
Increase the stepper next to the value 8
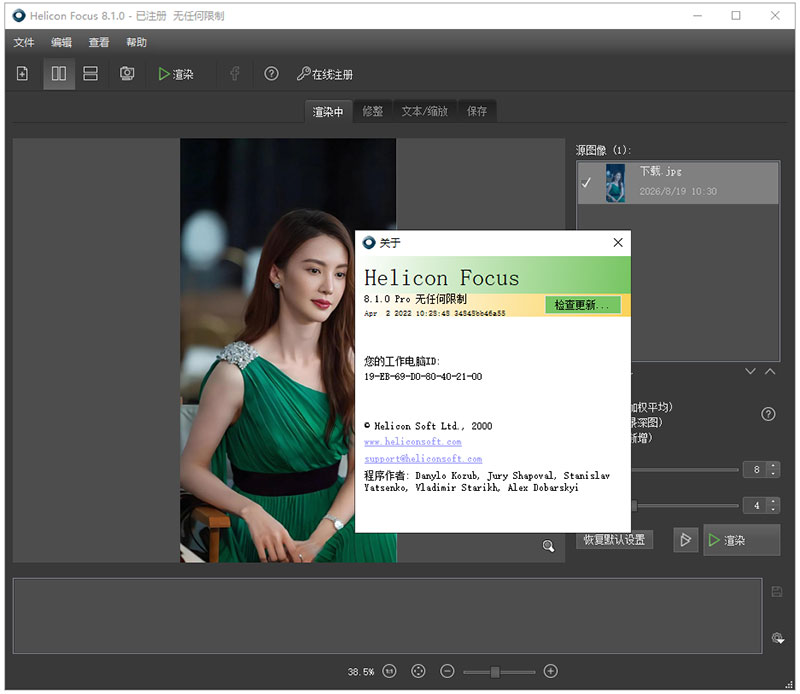coord(774,466)
